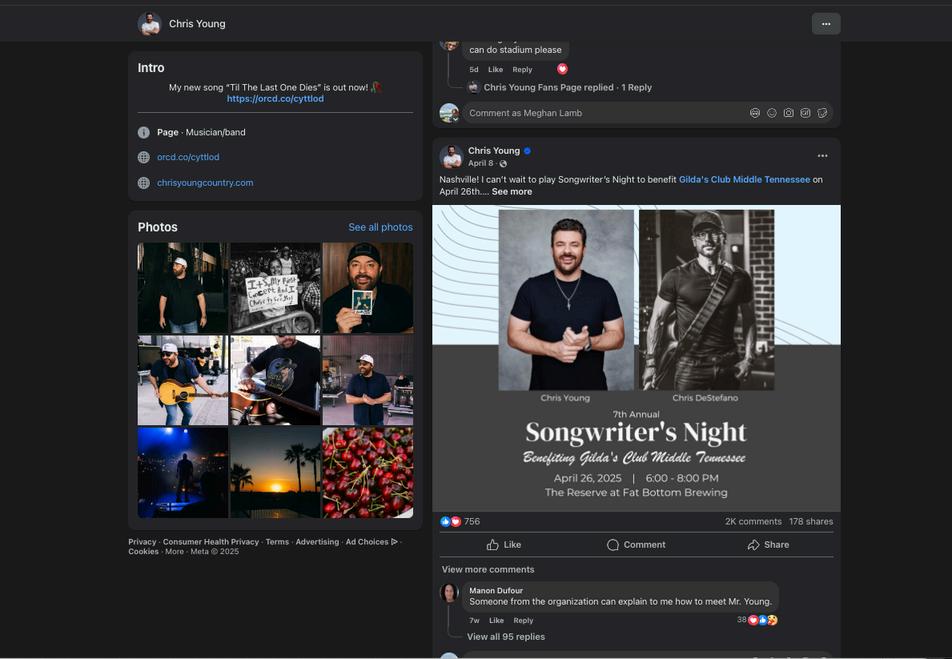This screenshot has width=952, height=659.
Task: Open orcd.co/cyttlod link in page details
Action: (x=188, y=157)
